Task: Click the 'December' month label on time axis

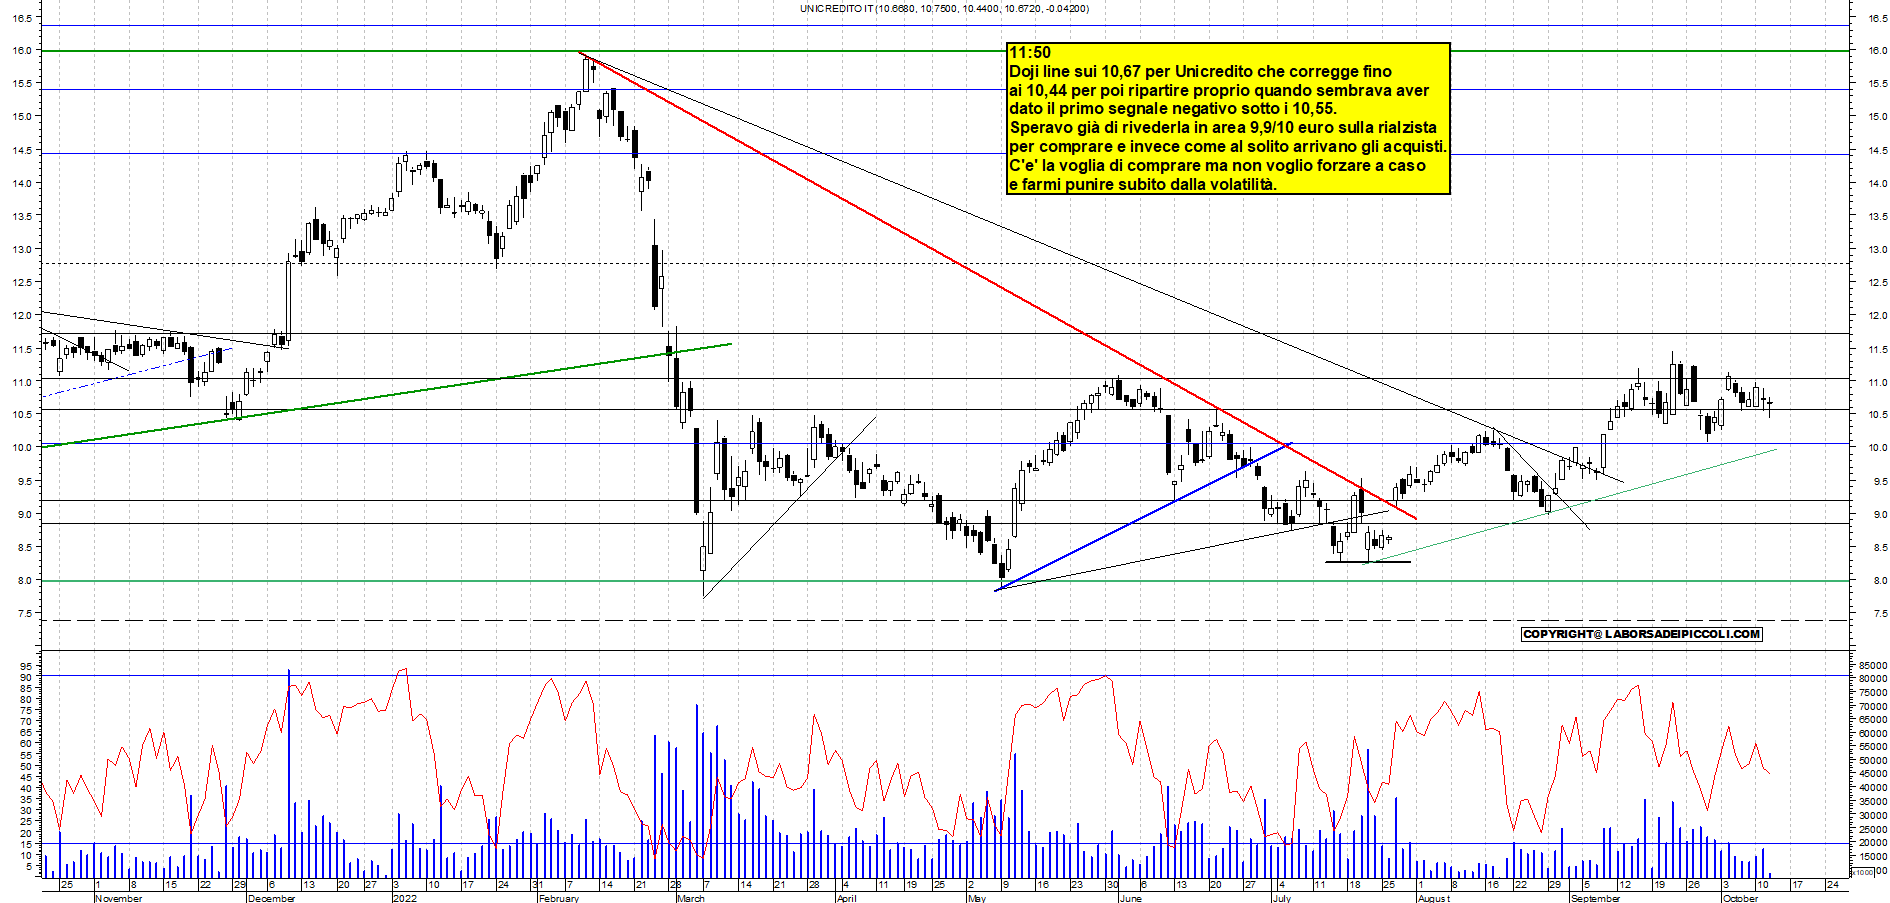Action: click(x=272, y=898)
